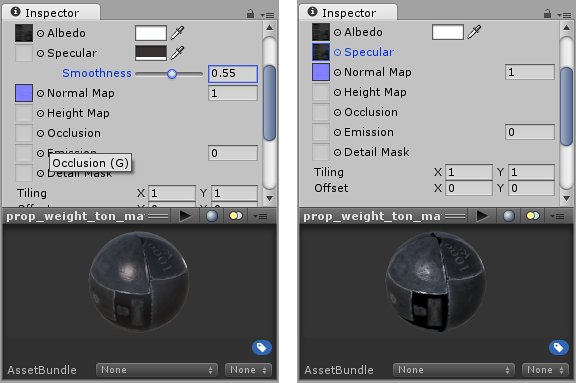
Task: Play right material preview animation
Action: click(482, 216)
